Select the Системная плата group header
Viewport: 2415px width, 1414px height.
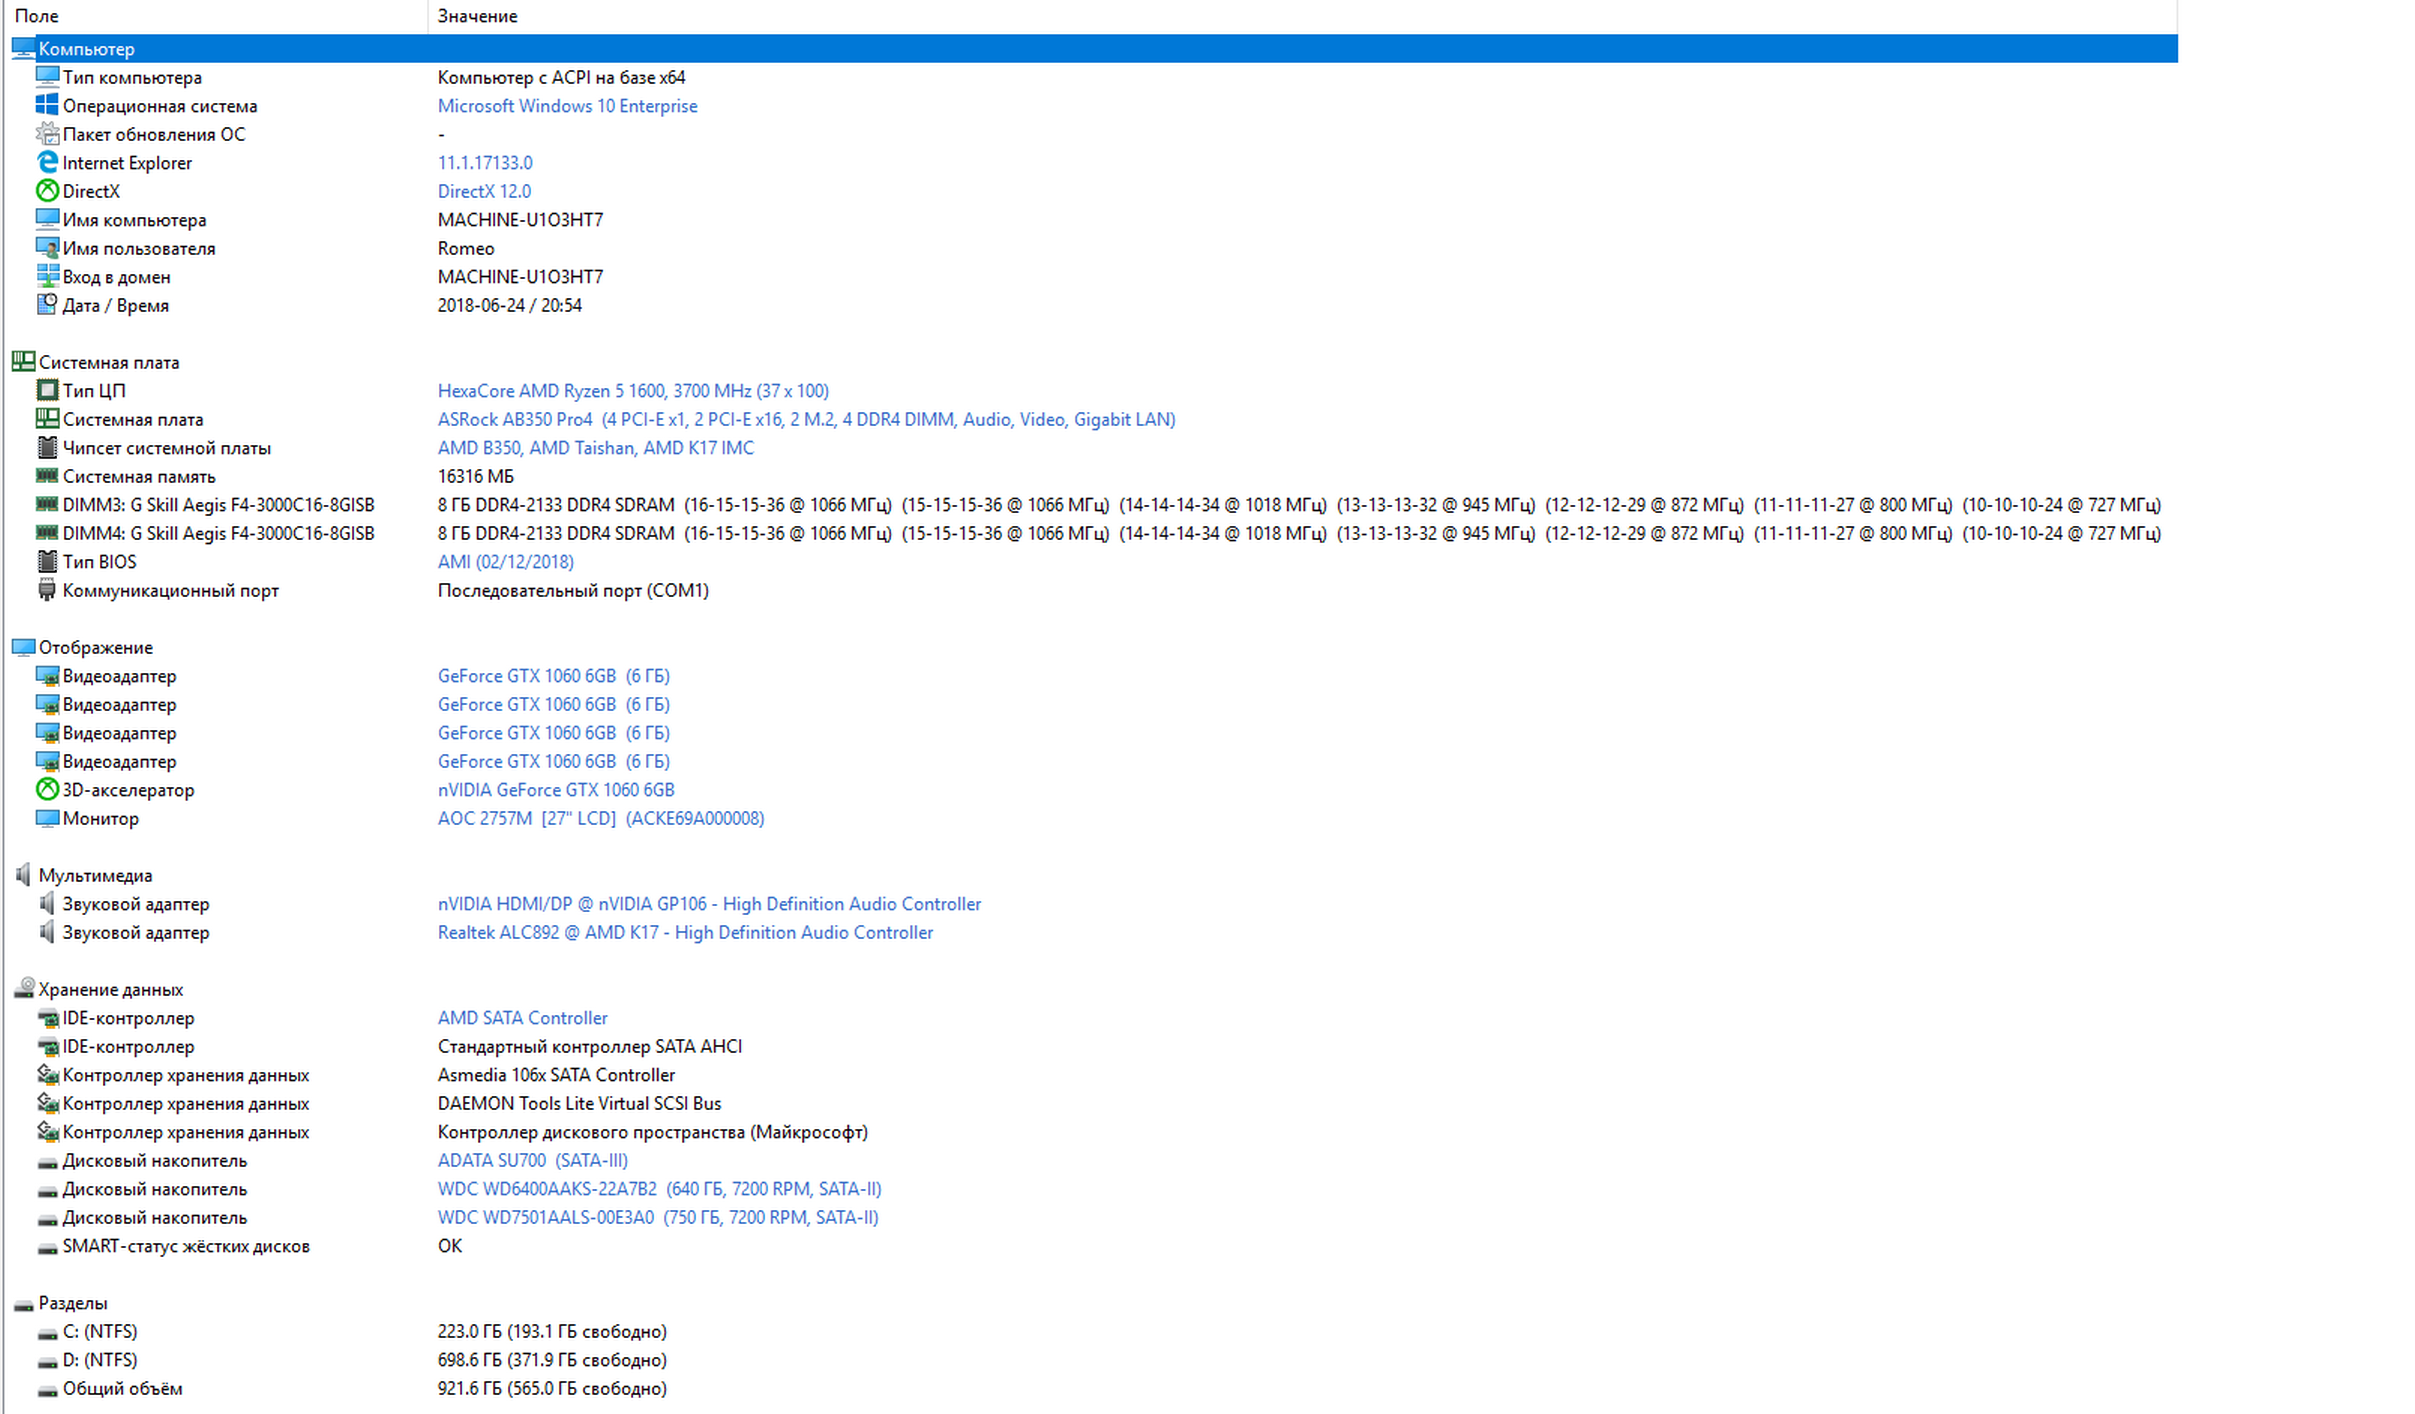(x=108, y=362)
